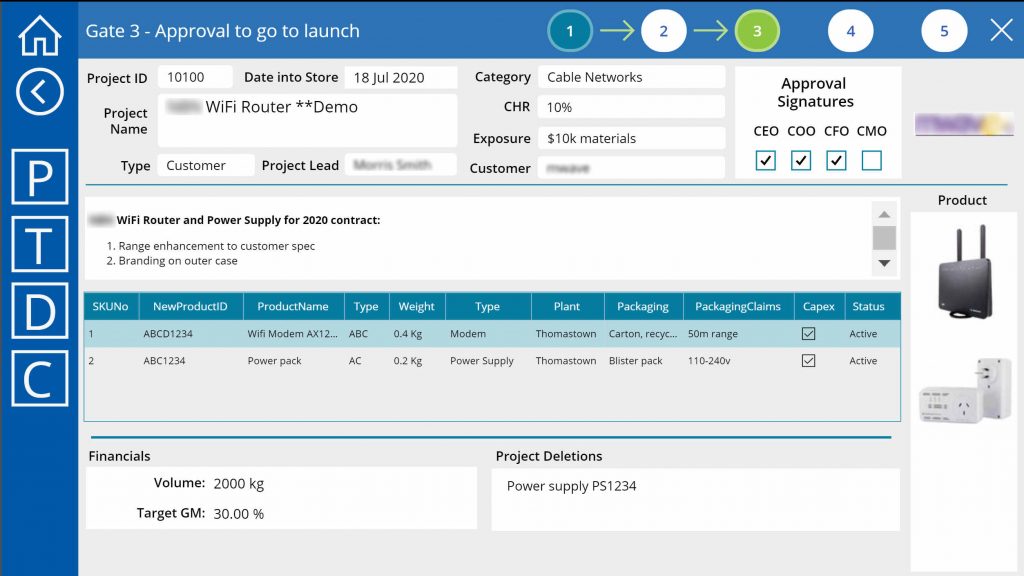The width and height of the screenshot is (1024, 576).
Task: Toggle the CFO approval checkbox
Action: (x=836, y=160)
